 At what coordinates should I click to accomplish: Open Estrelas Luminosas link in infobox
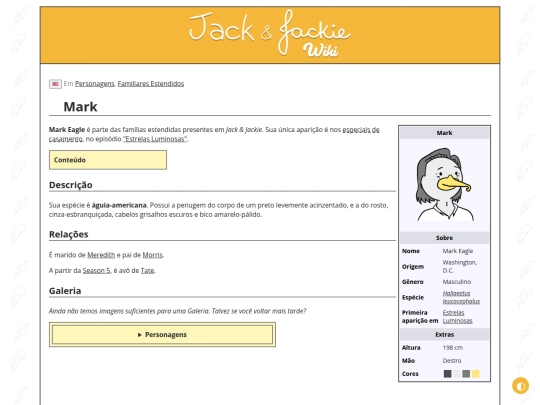(457, 316)
